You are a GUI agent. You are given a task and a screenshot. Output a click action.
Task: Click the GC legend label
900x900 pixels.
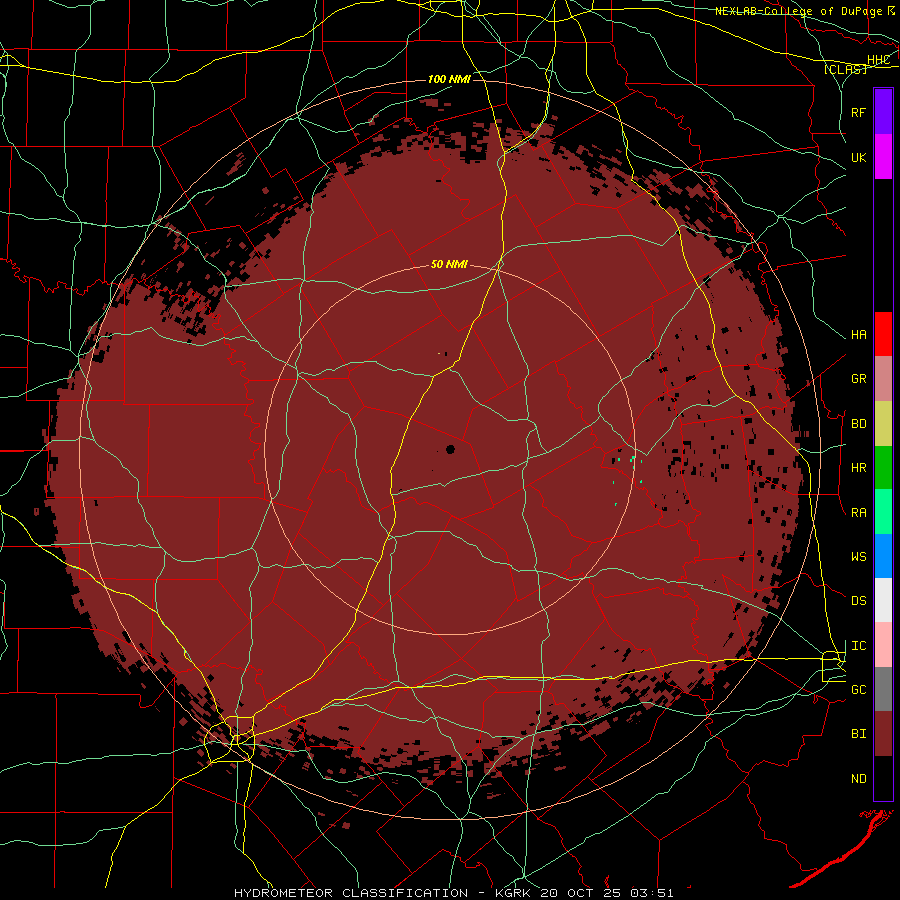click(x=858, y=690)
